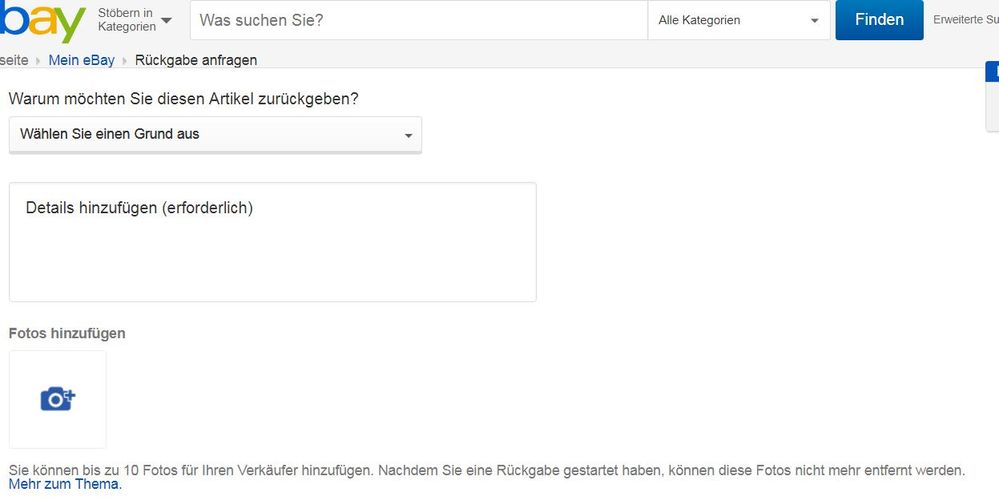999x497 pixels.
Task: Click the Fotos hinzufügen heading
Action: coord(67,333)
